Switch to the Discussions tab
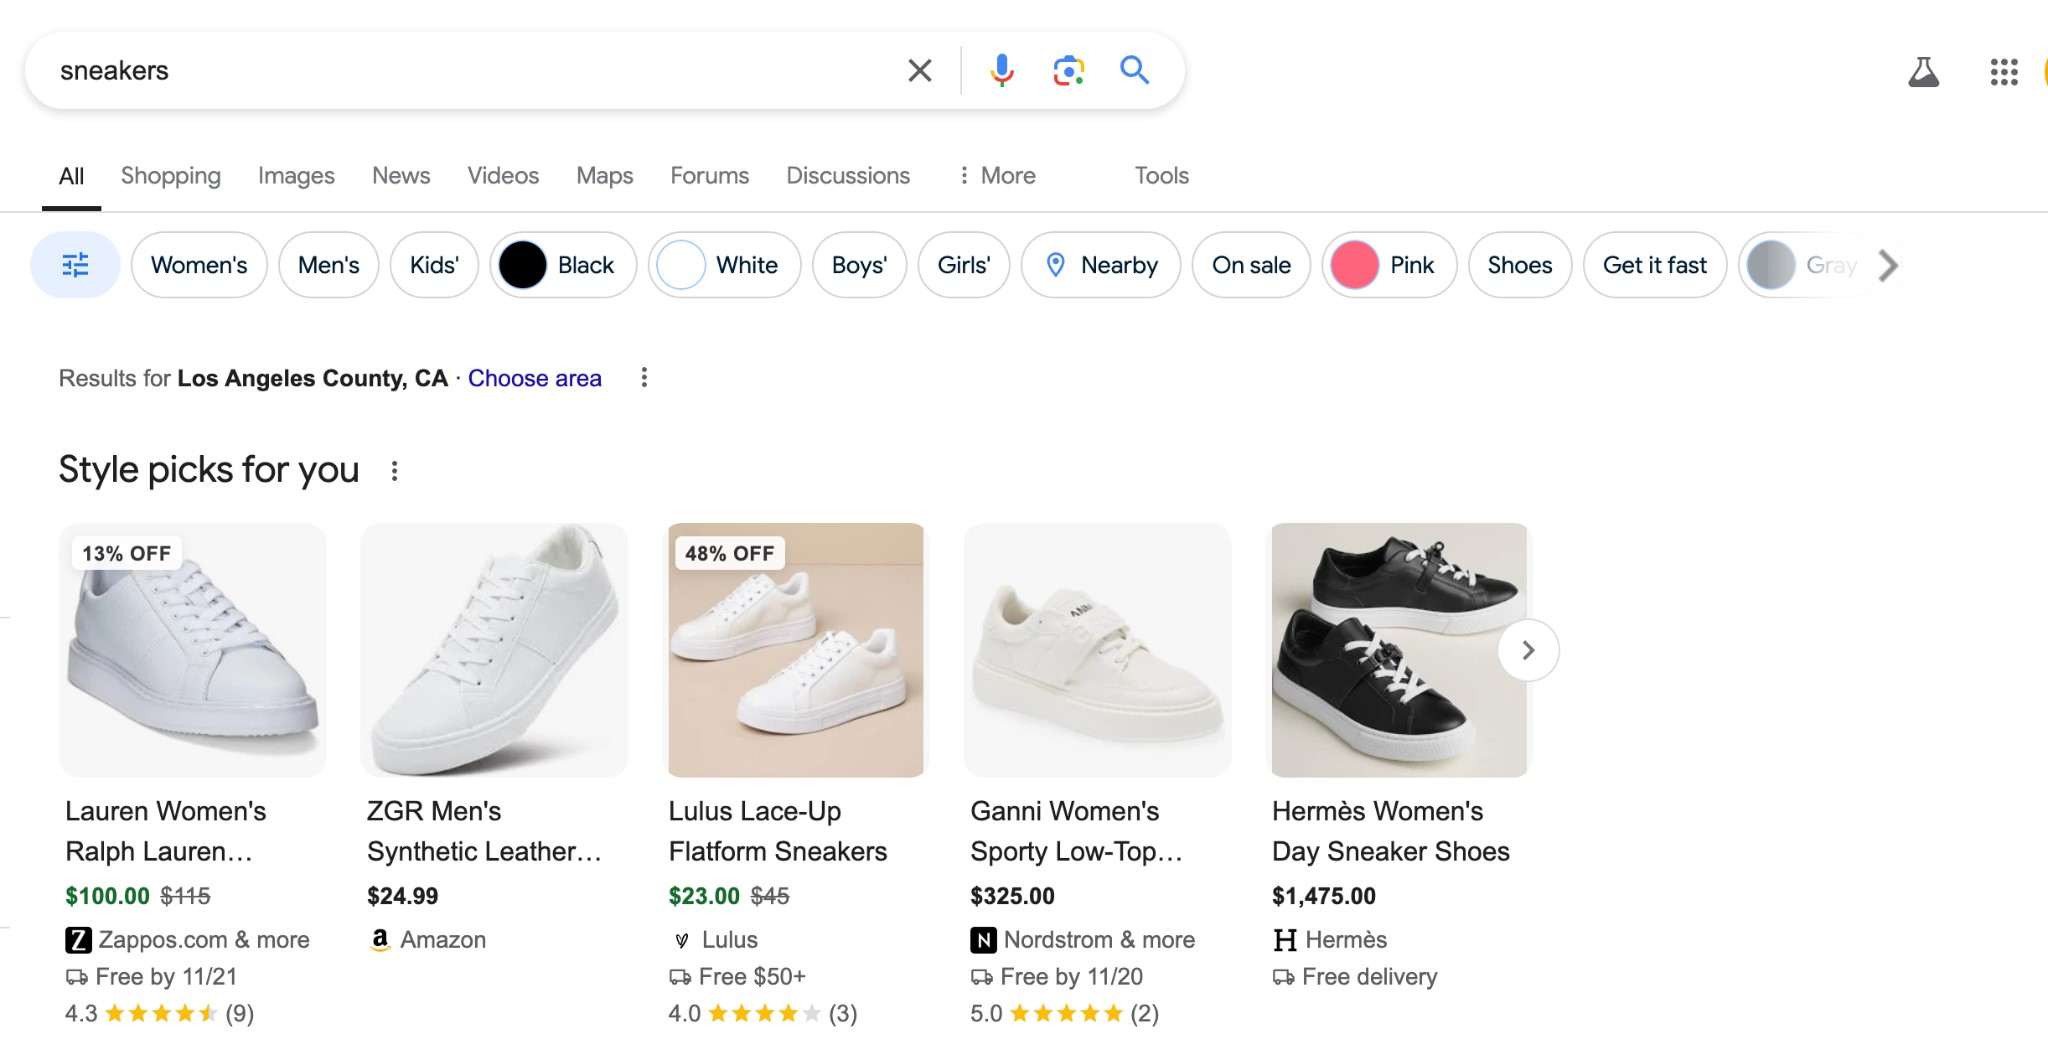 tap(848, 176)
